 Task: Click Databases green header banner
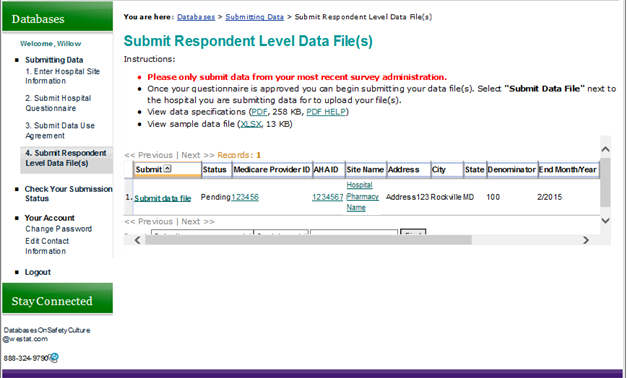click(x=58, y=17)
